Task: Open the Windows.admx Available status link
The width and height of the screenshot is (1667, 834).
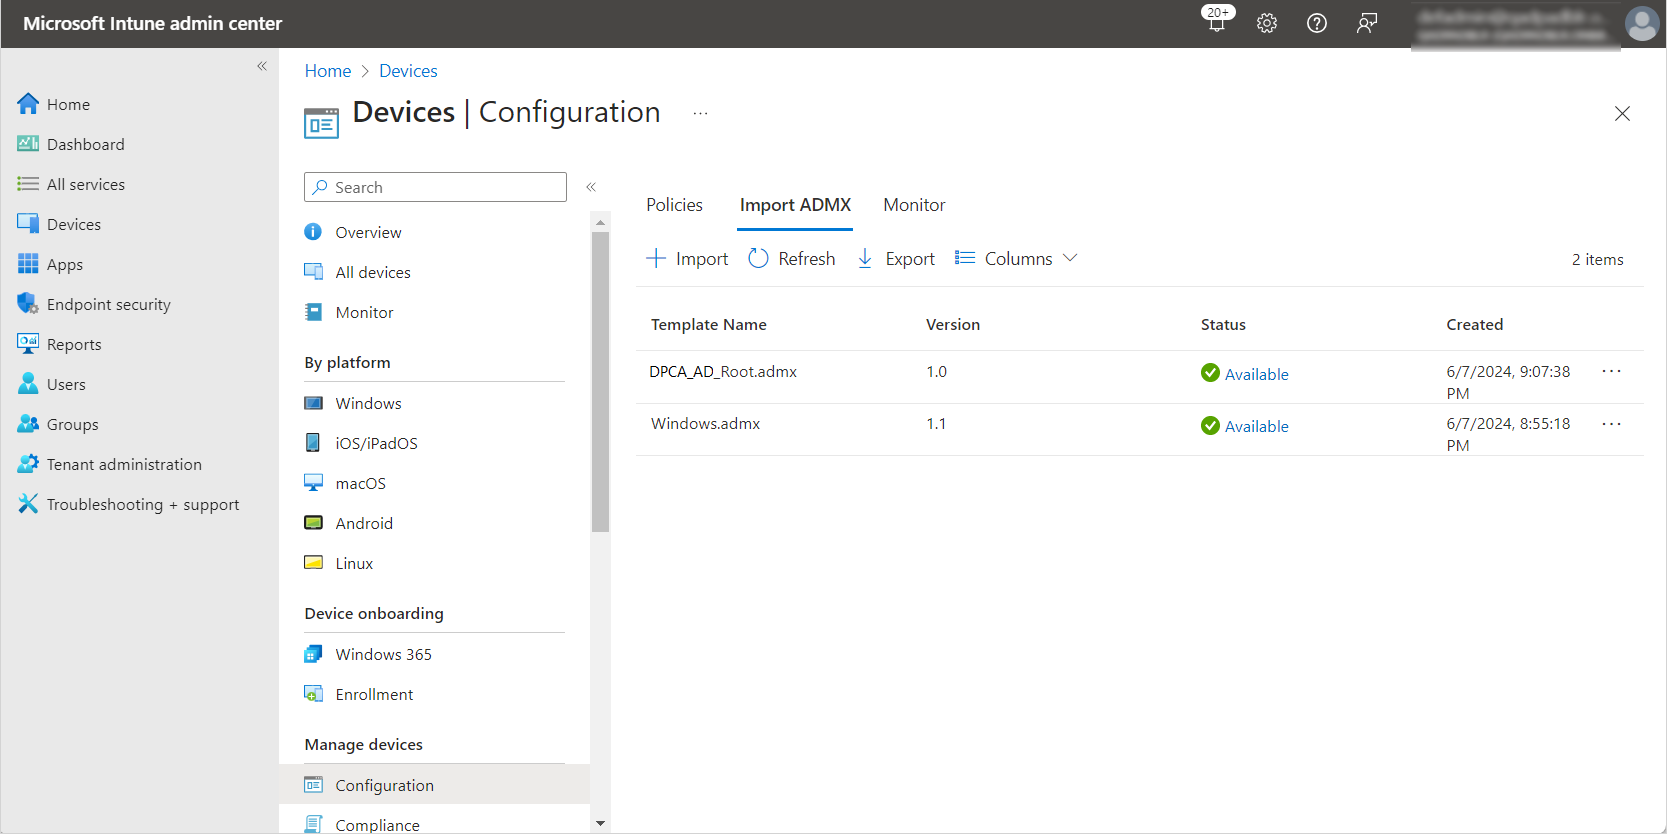Action: [x=1256, y=427]
